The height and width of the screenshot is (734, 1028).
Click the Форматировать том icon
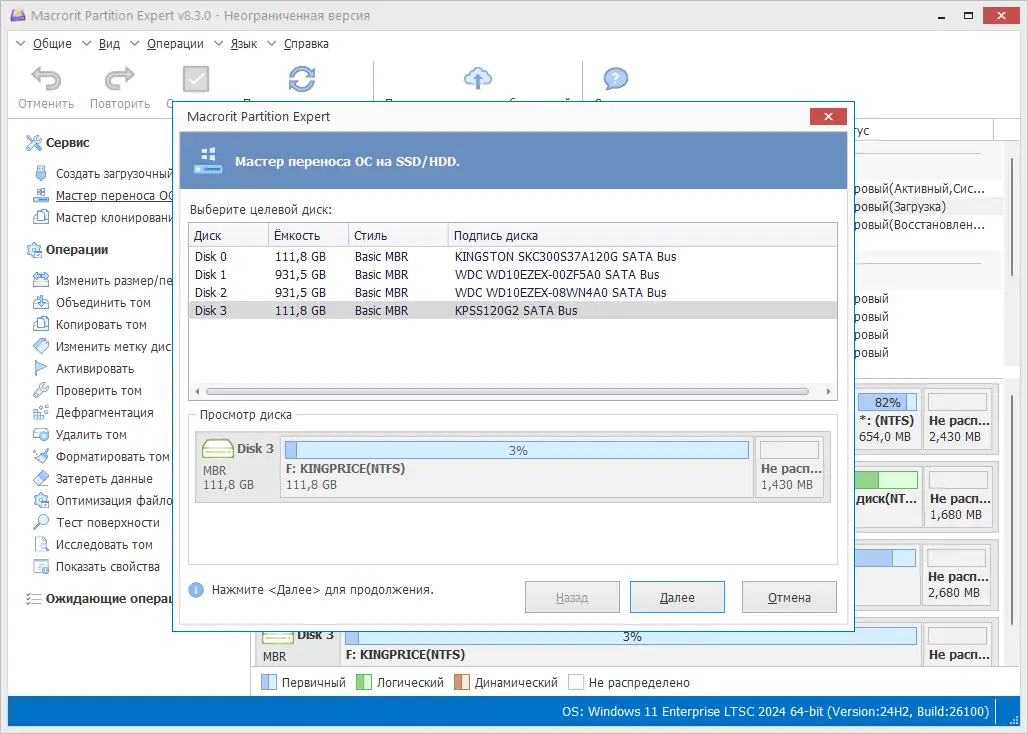[41, 456]
